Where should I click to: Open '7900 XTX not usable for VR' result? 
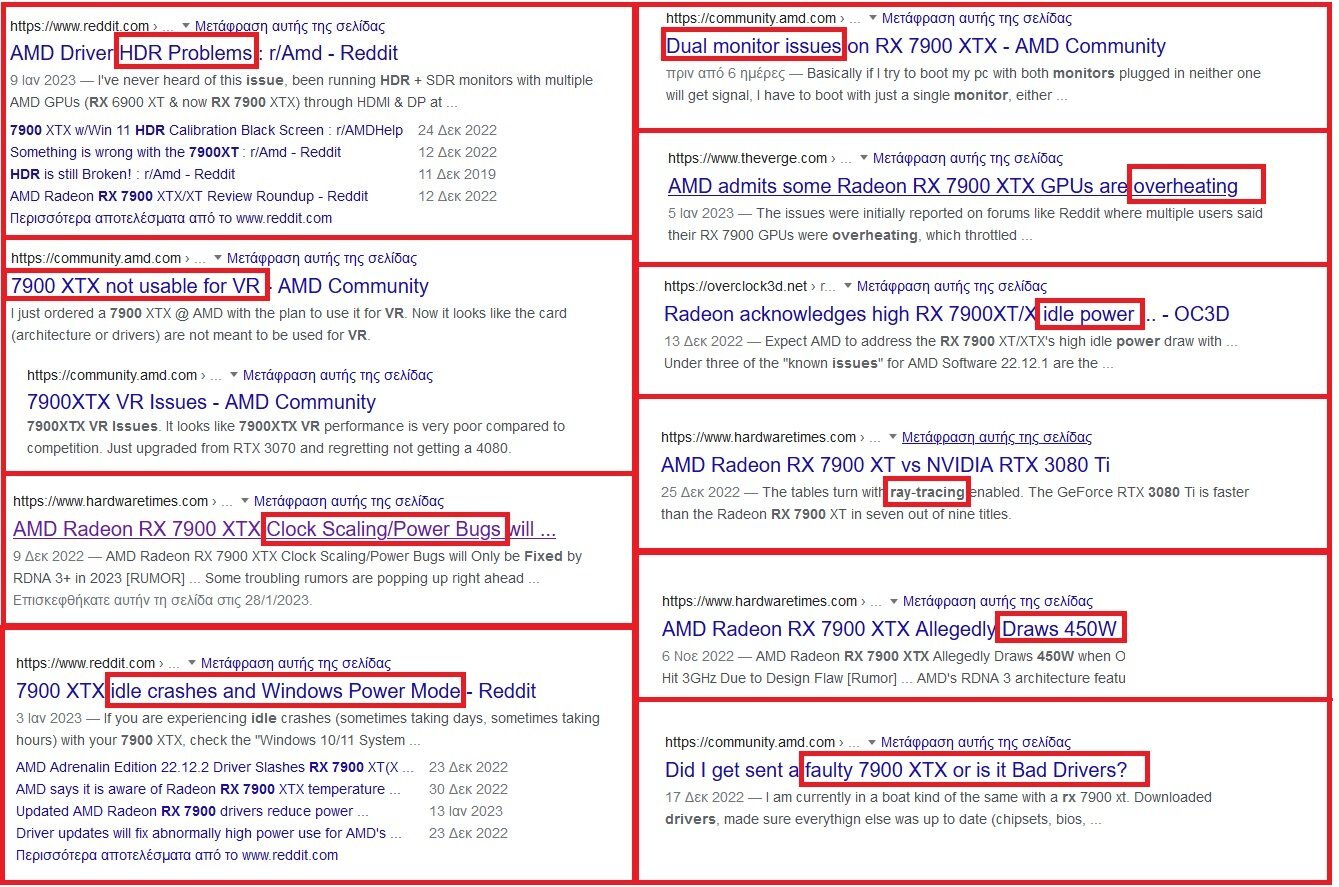(x=220, y=286)
